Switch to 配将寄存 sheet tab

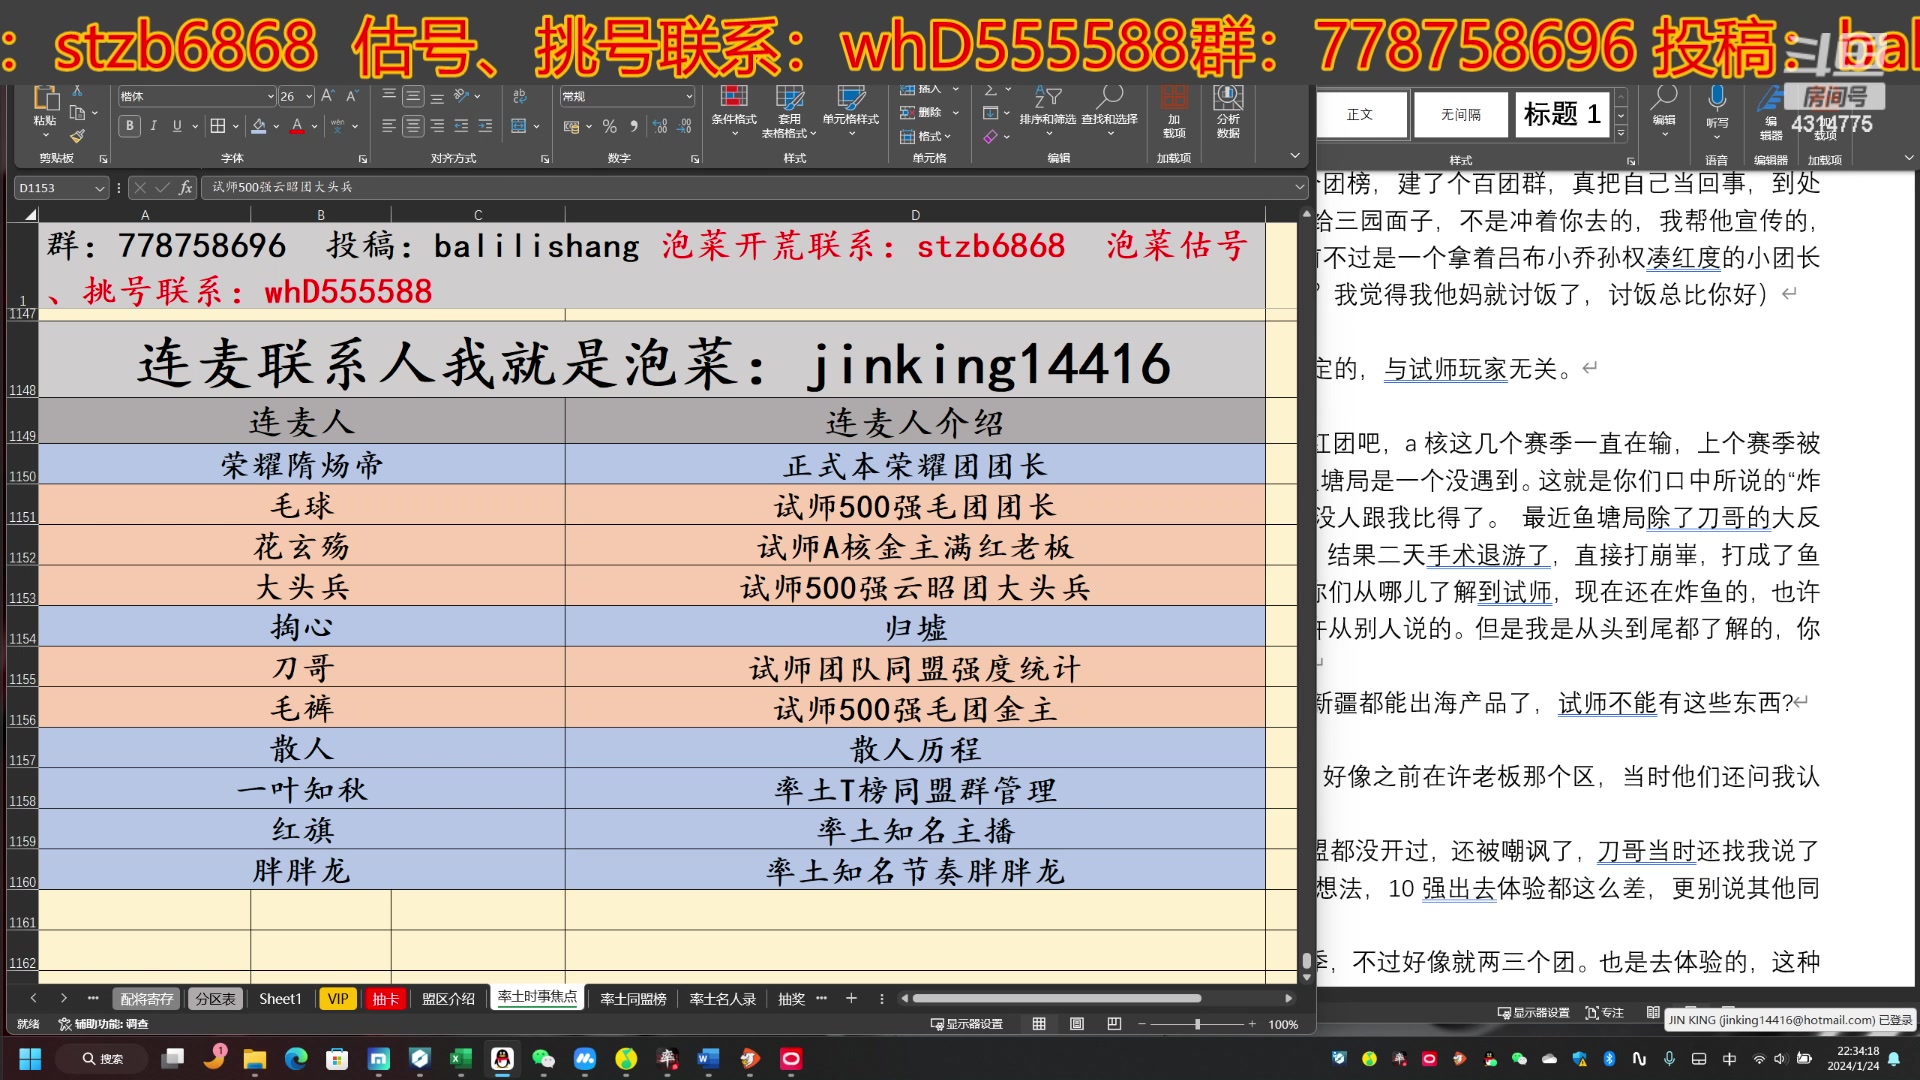(x=146, y=999)
